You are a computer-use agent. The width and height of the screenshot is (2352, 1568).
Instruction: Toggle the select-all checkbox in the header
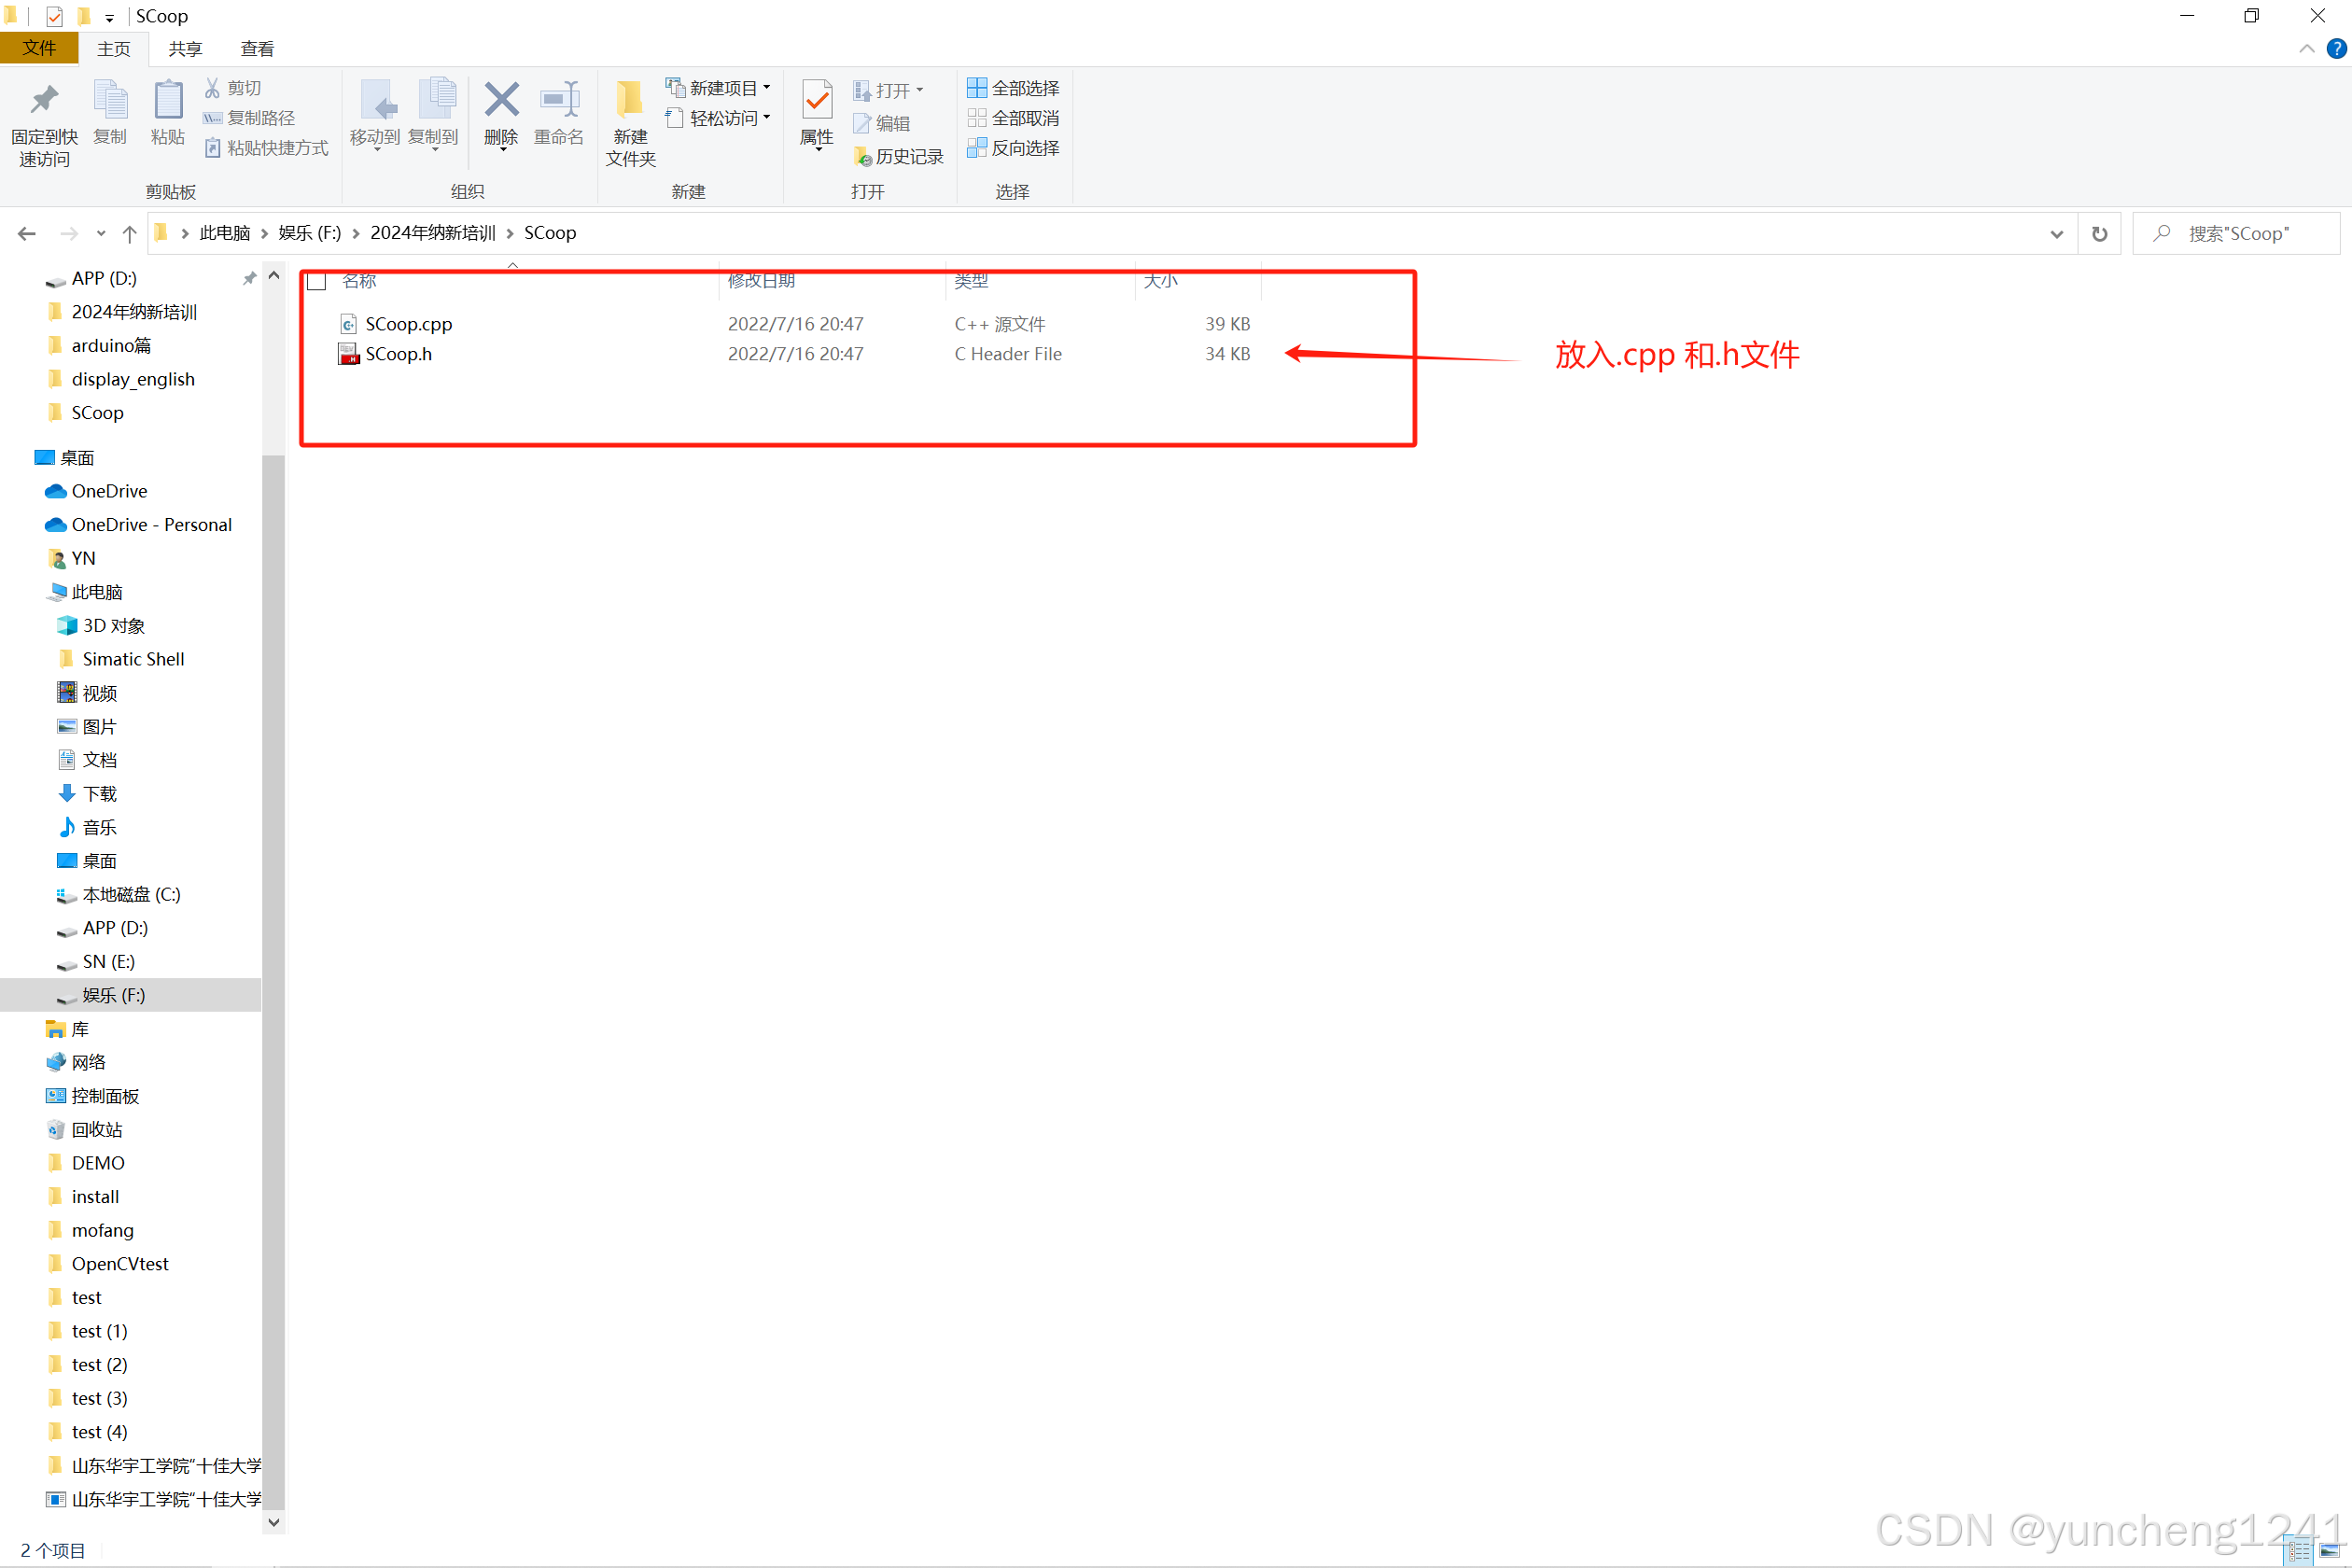317,281
